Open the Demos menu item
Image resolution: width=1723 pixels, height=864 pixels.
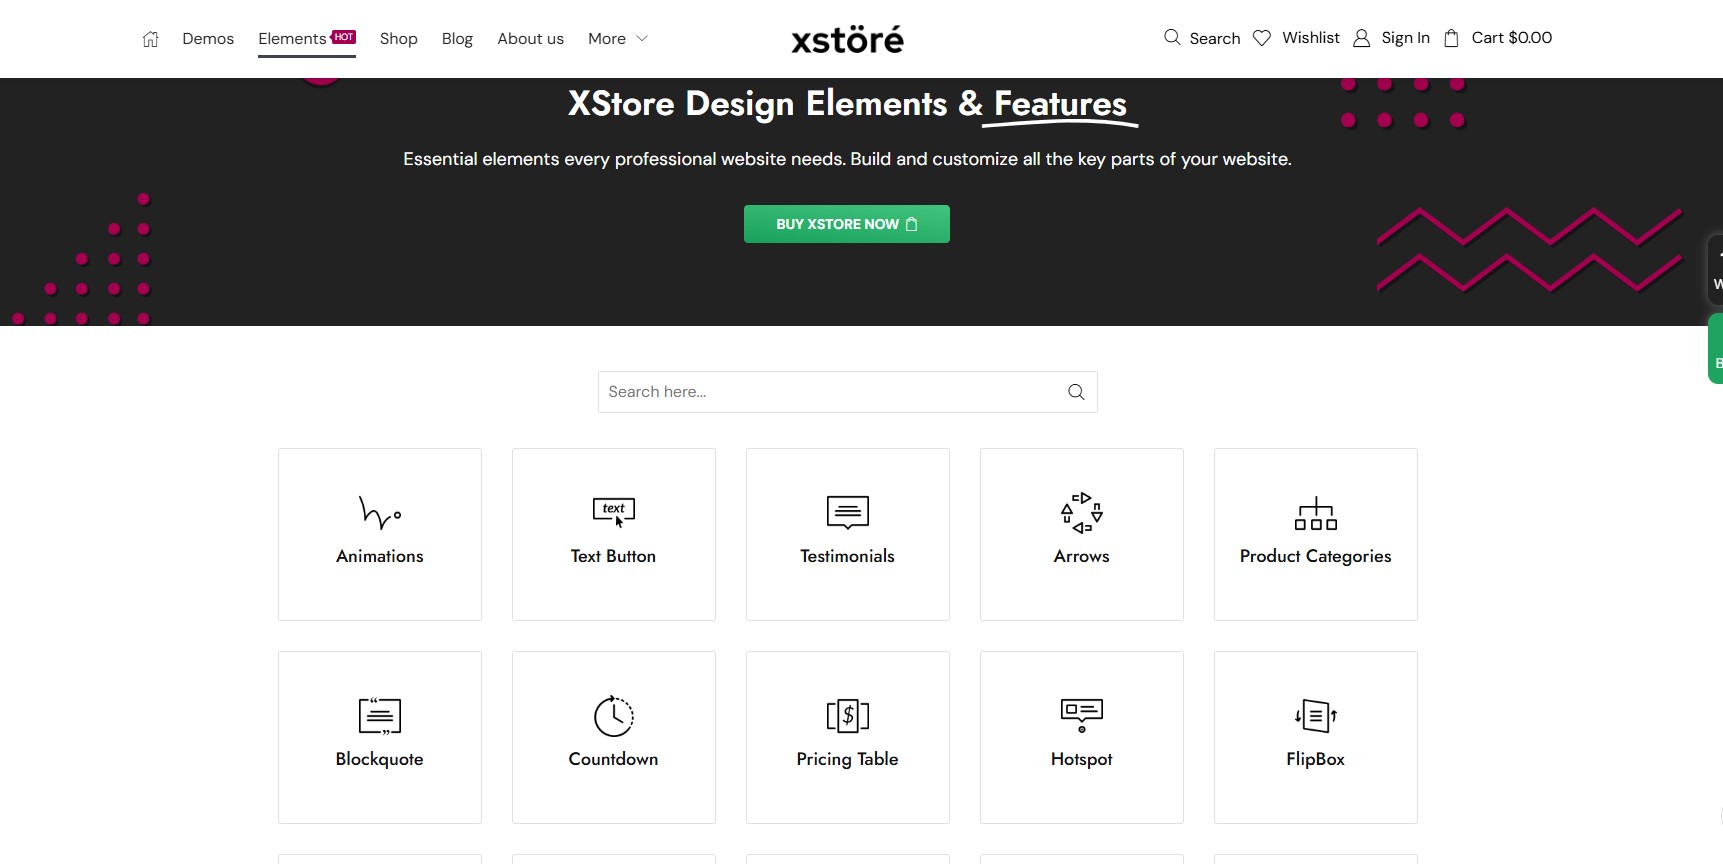pyautogui.click(x=208, y=39)
